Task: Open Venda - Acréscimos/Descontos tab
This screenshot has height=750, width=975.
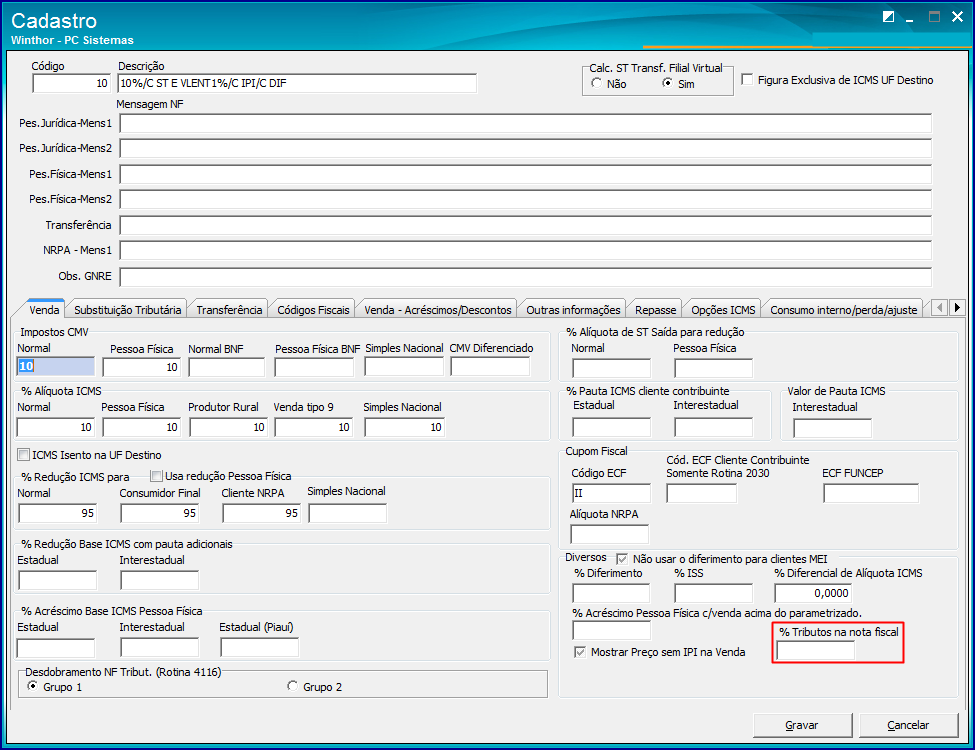Action: 438,310
